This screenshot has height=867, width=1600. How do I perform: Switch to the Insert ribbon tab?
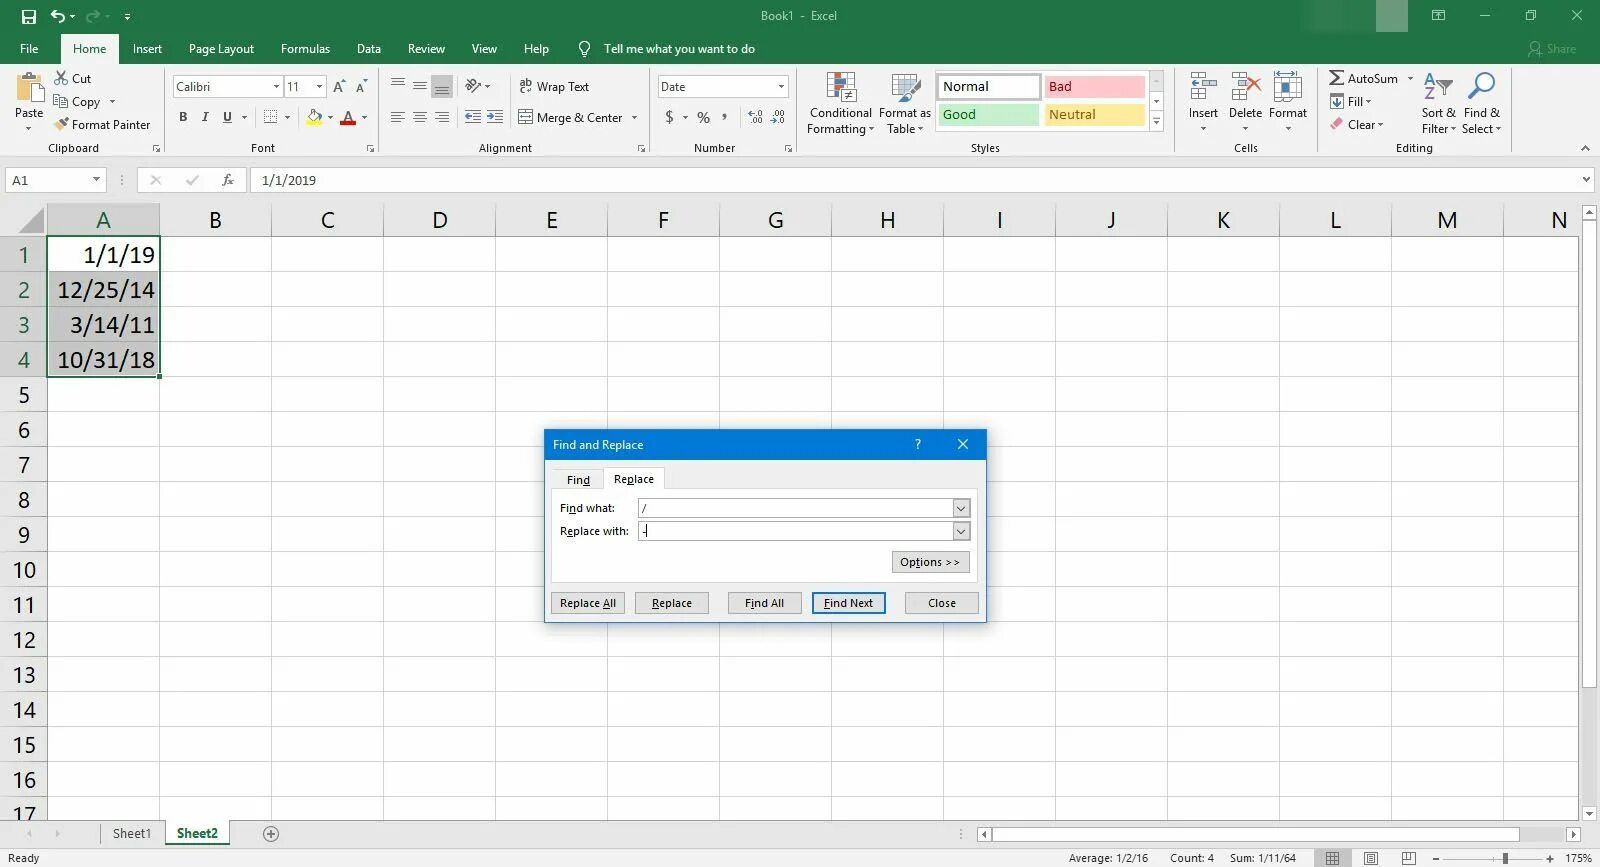(147, 48)
